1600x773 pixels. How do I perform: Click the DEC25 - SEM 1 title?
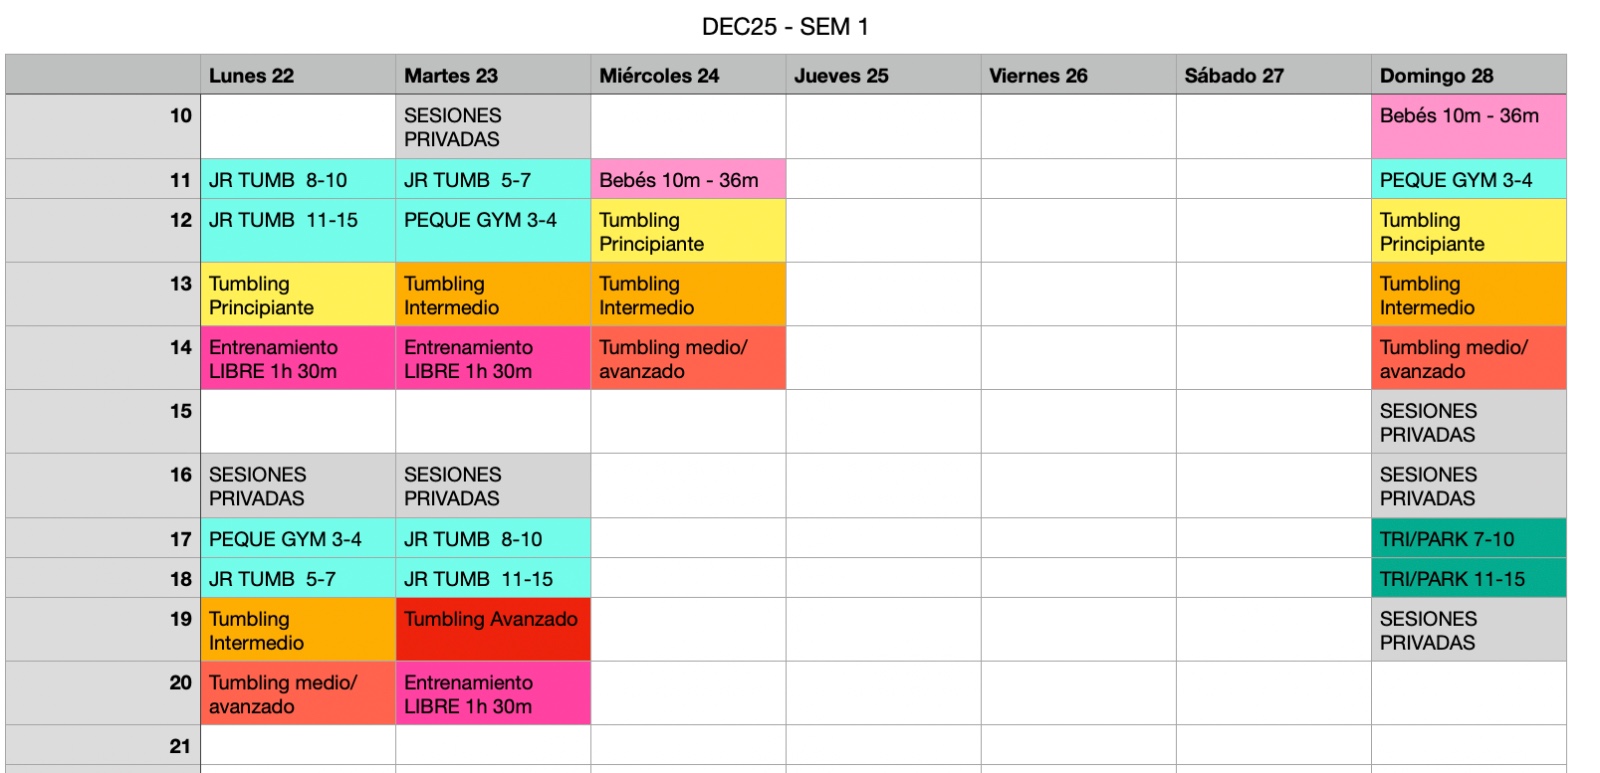785,27
